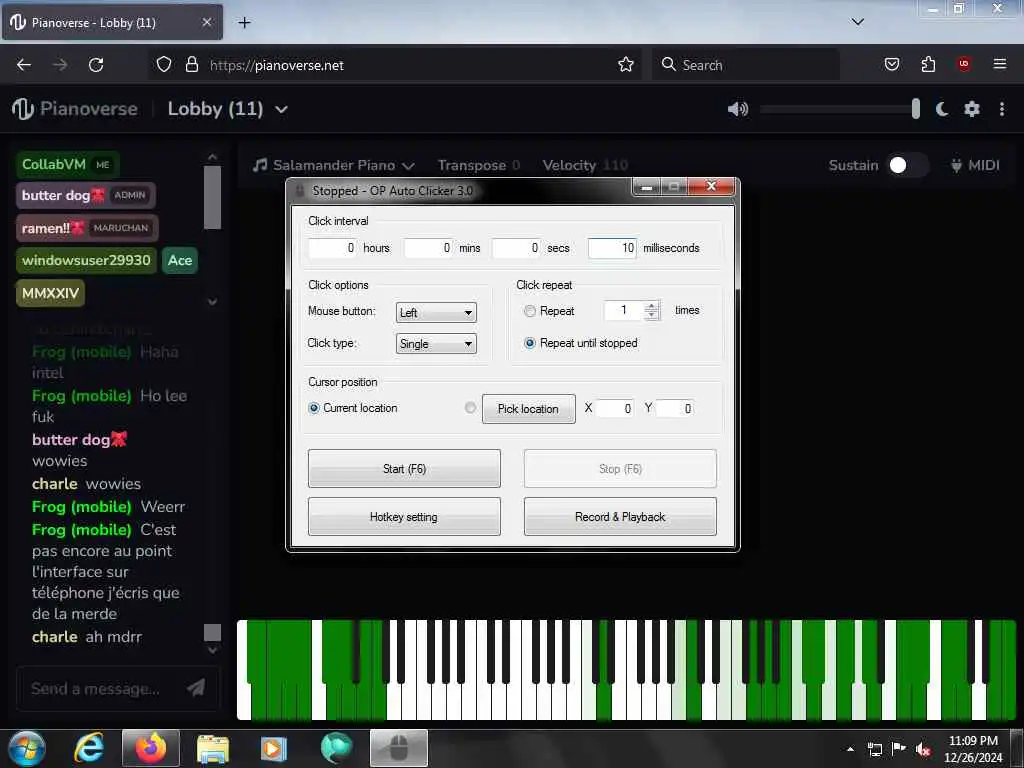
Task: Open Windows Explorer folder from taskbar
Action: (x=213, y=748)
